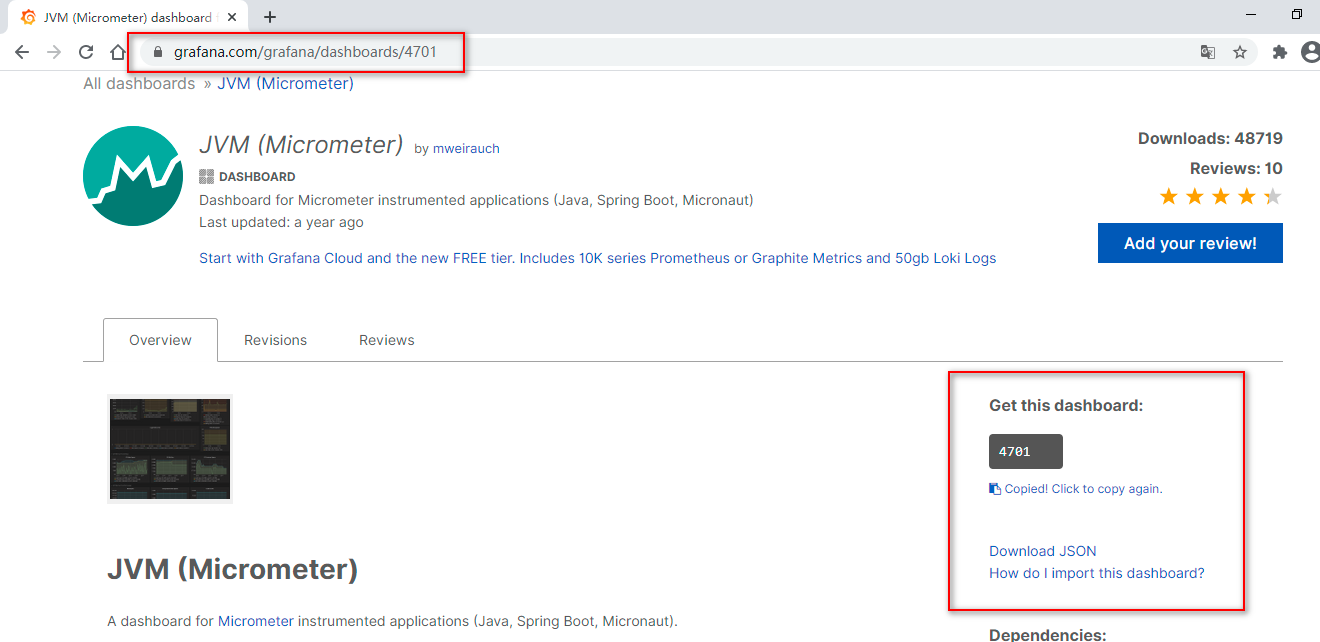Click the fifth rating star

pyautogui.click(x=1272, y=196)
